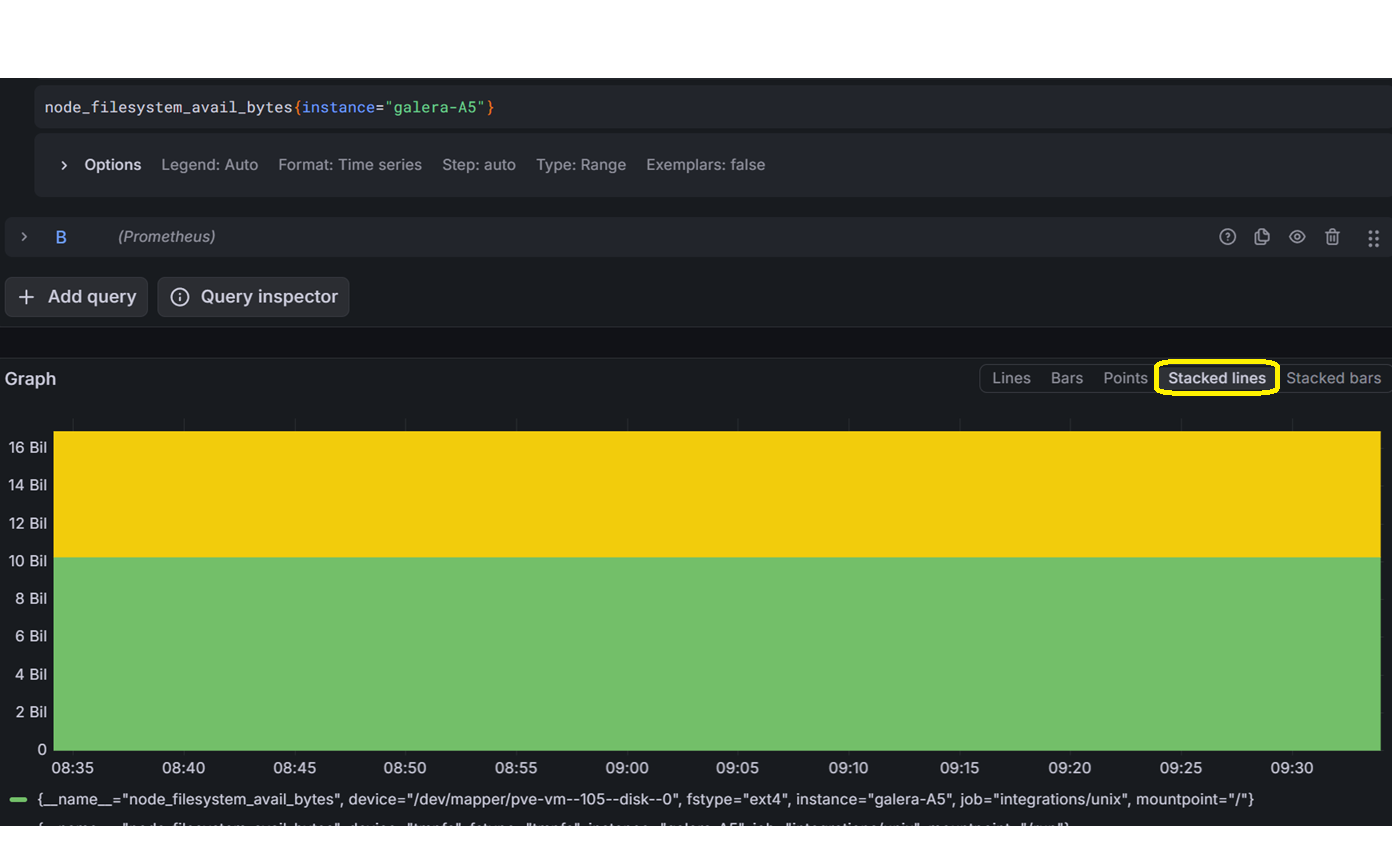Click the 09:00 time axis label
This screenshot has width=1392, height=848.
[x=626, y=768]
